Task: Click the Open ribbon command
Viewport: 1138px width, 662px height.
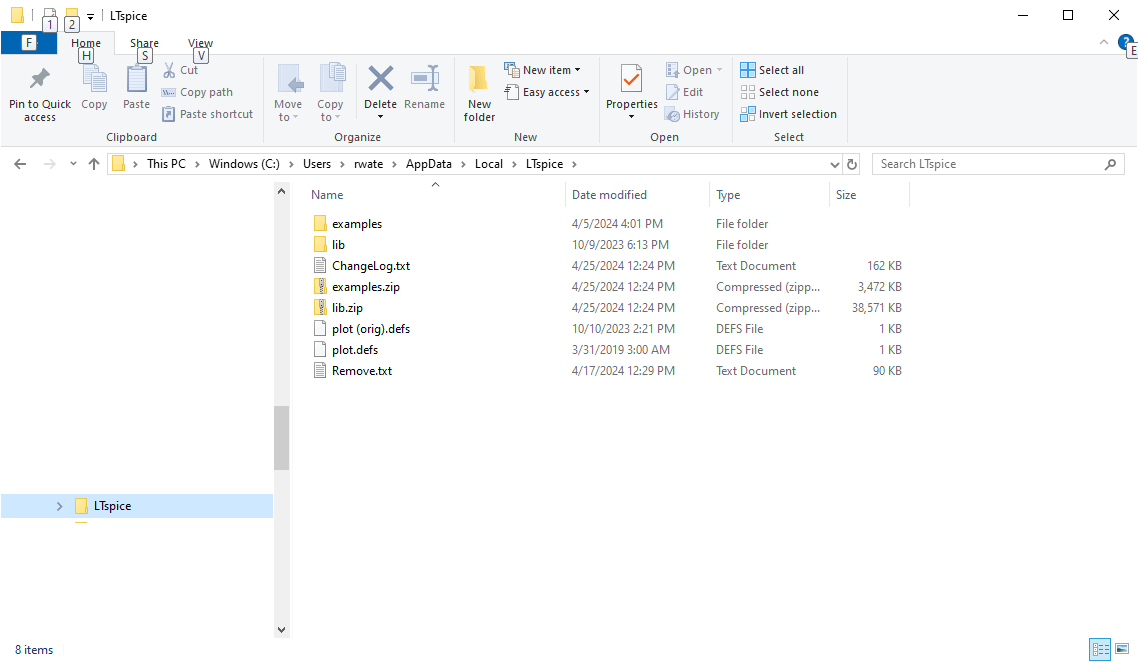Action: [x=694, y=70]
